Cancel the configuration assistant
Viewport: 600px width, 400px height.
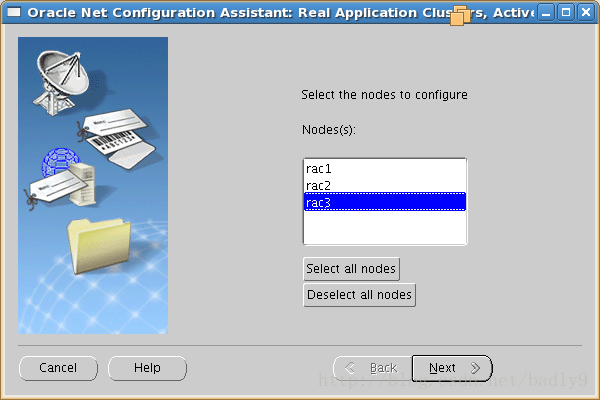(58, 368)
